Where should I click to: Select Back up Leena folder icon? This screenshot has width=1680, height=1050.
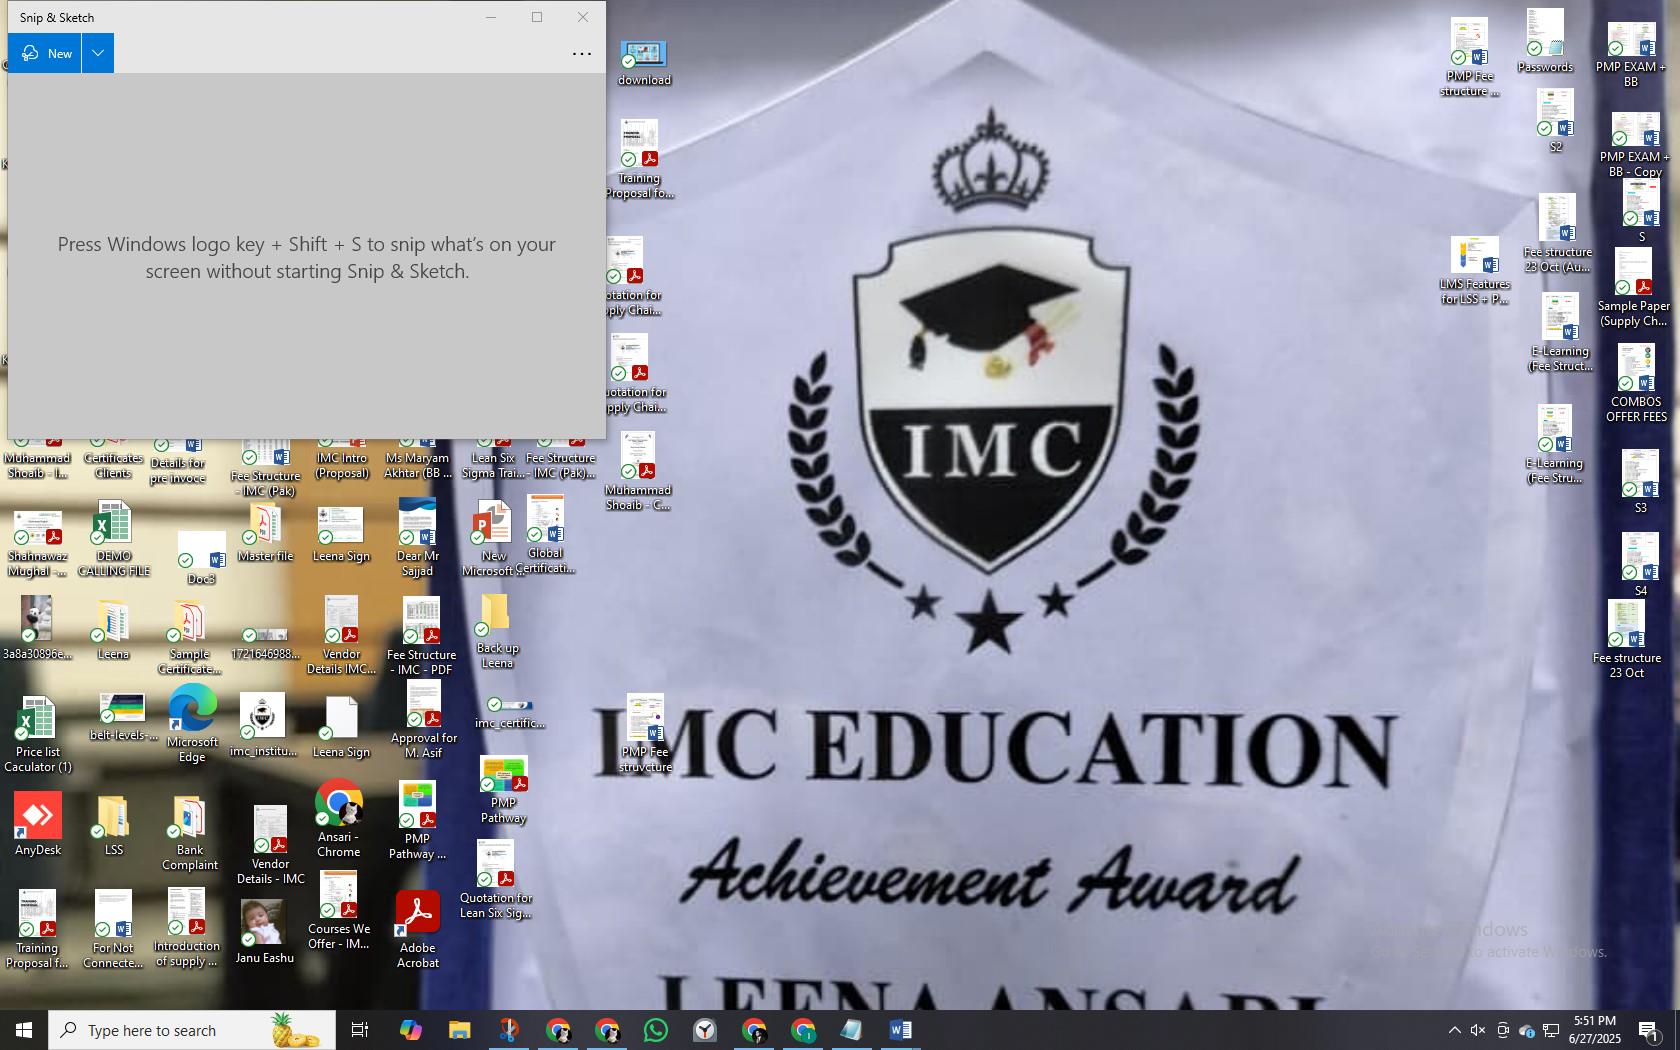click(x=496, y=632)
